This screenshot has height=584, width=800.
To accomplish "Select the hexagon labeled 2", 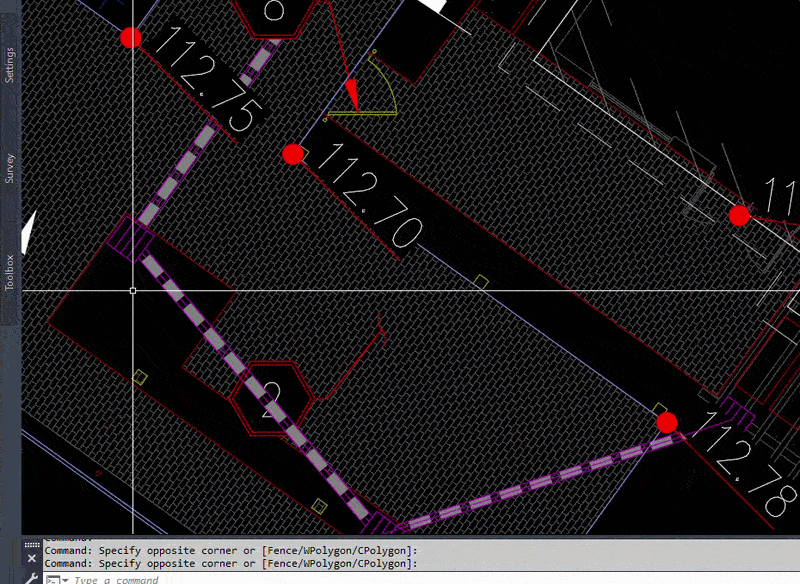I will (271, 398).
